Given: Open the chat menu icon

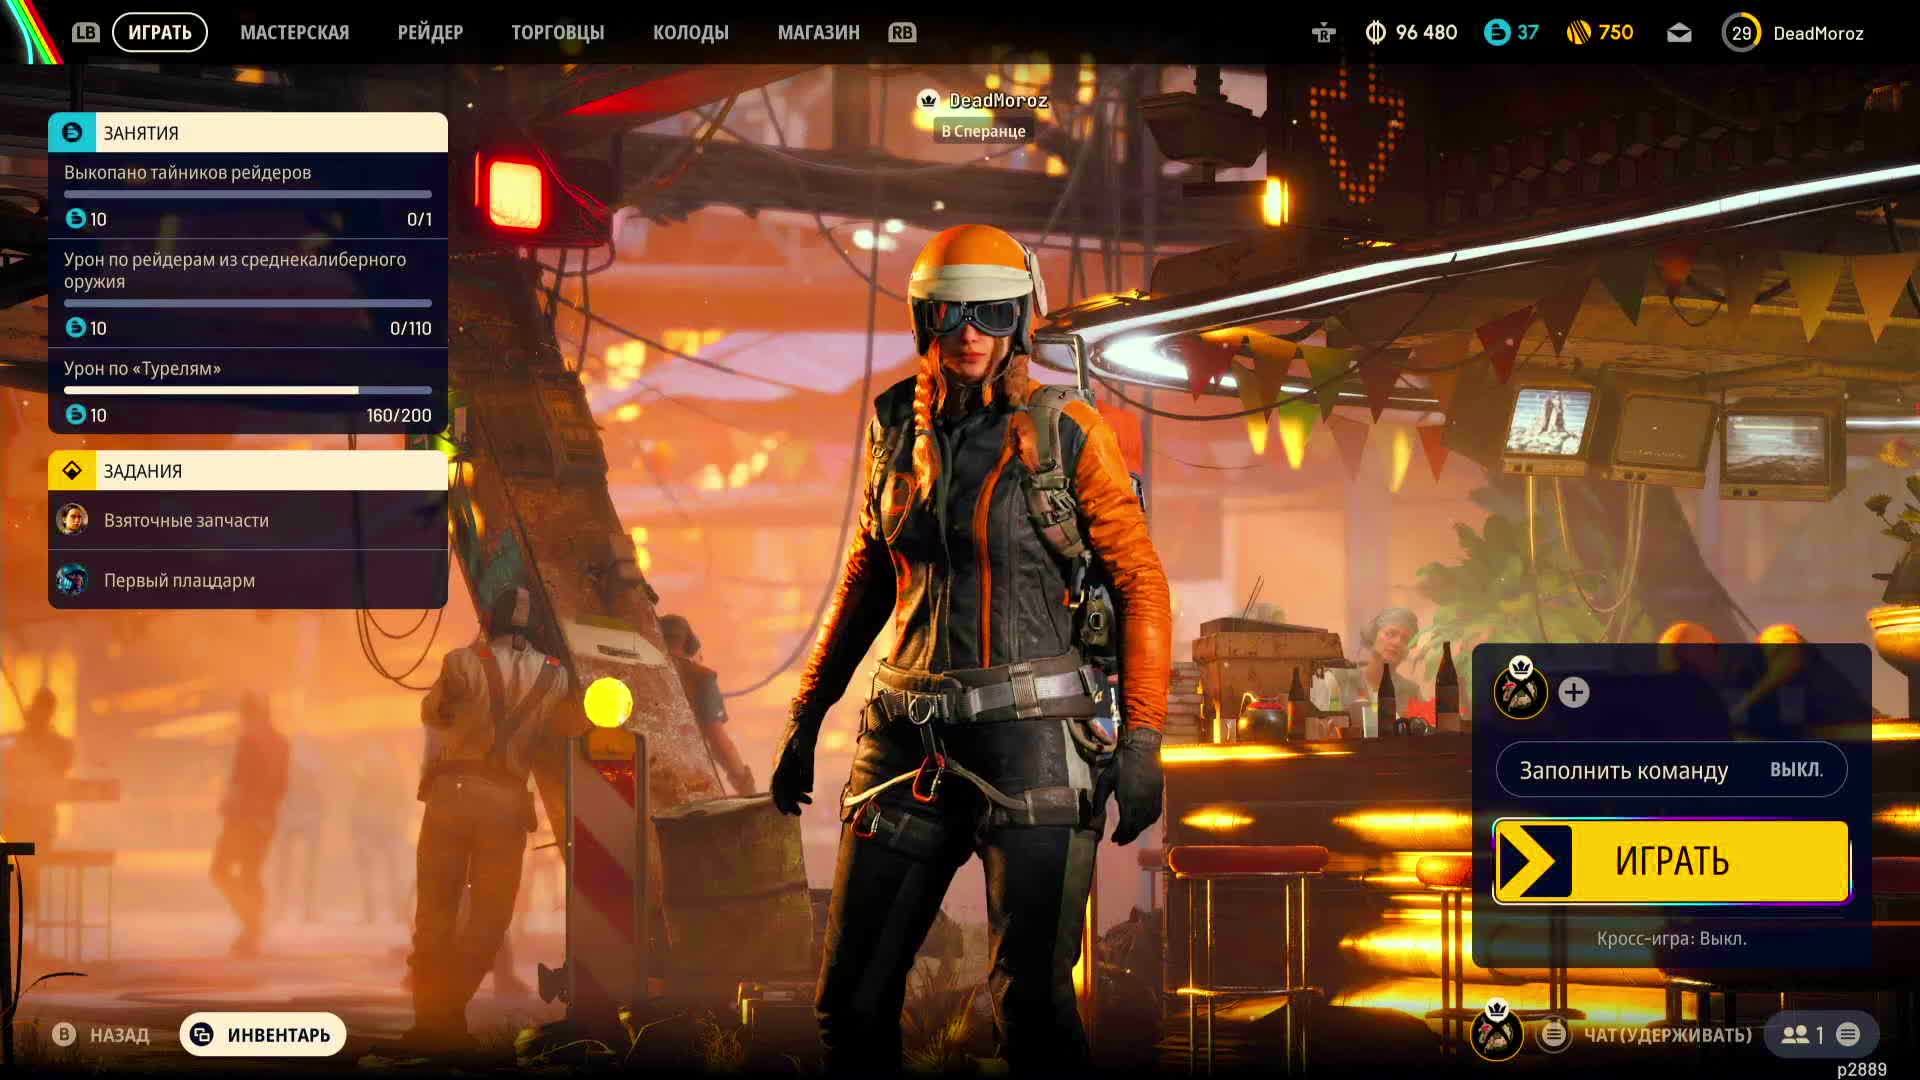Looking at the screenshot, I should [x=1553, y=1035].
